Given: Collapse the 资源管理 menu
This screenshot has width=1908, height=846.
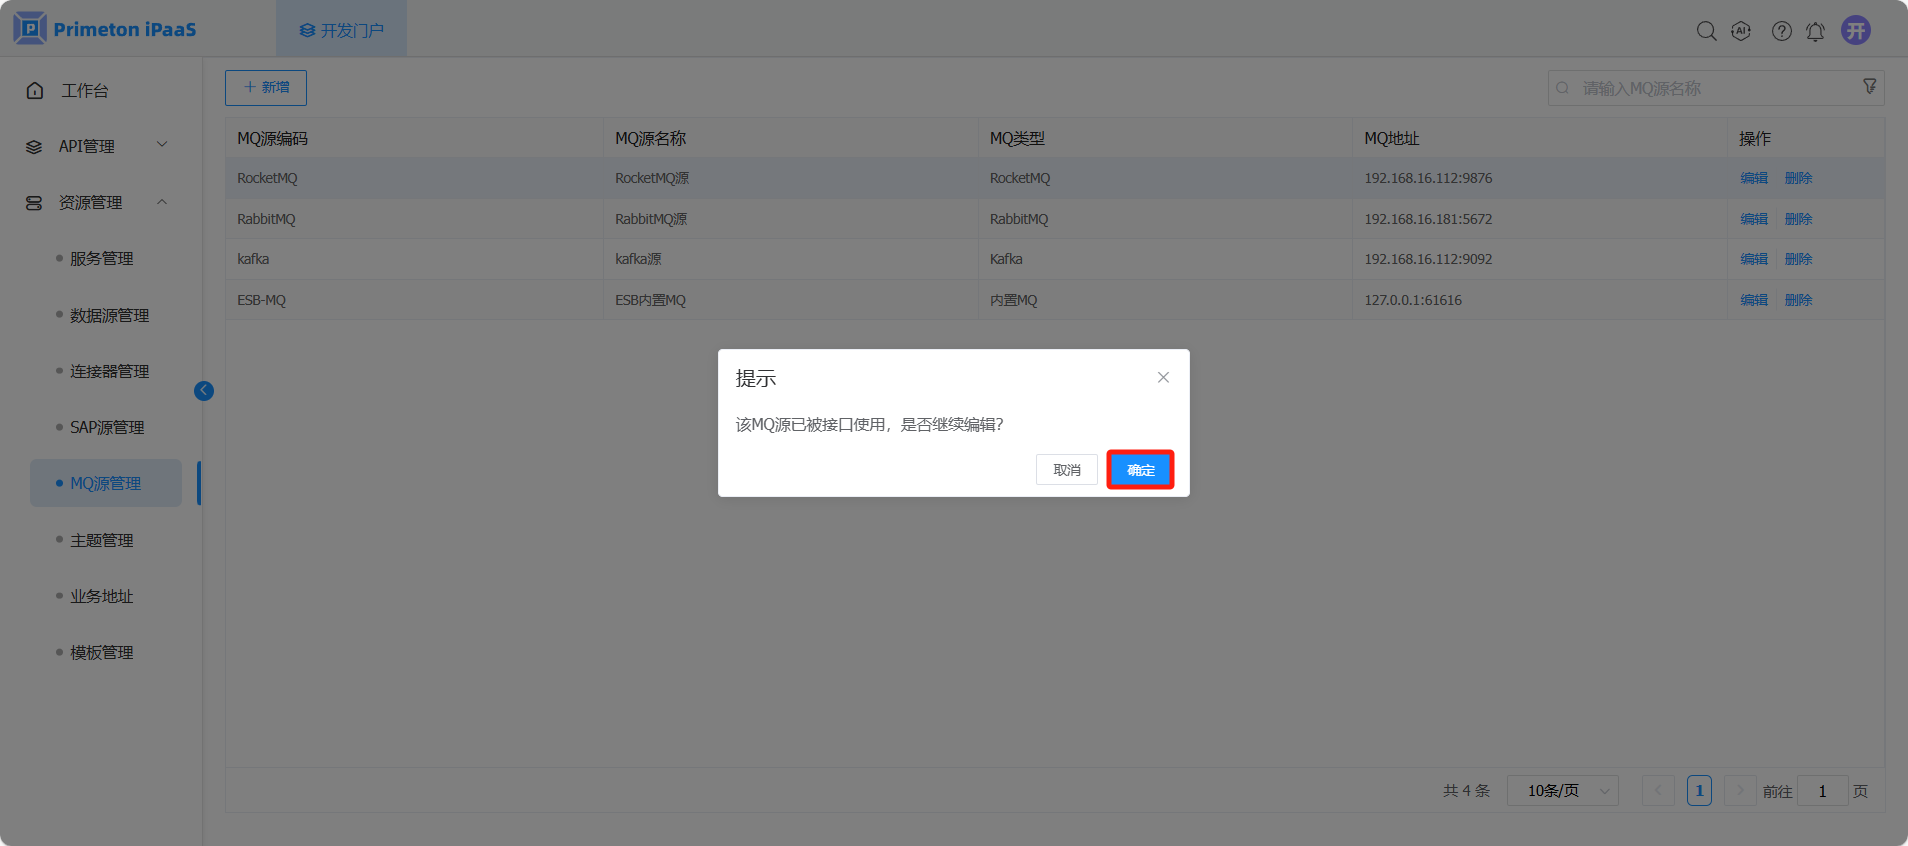Looking at the screenshot, I should click(97, 202).
